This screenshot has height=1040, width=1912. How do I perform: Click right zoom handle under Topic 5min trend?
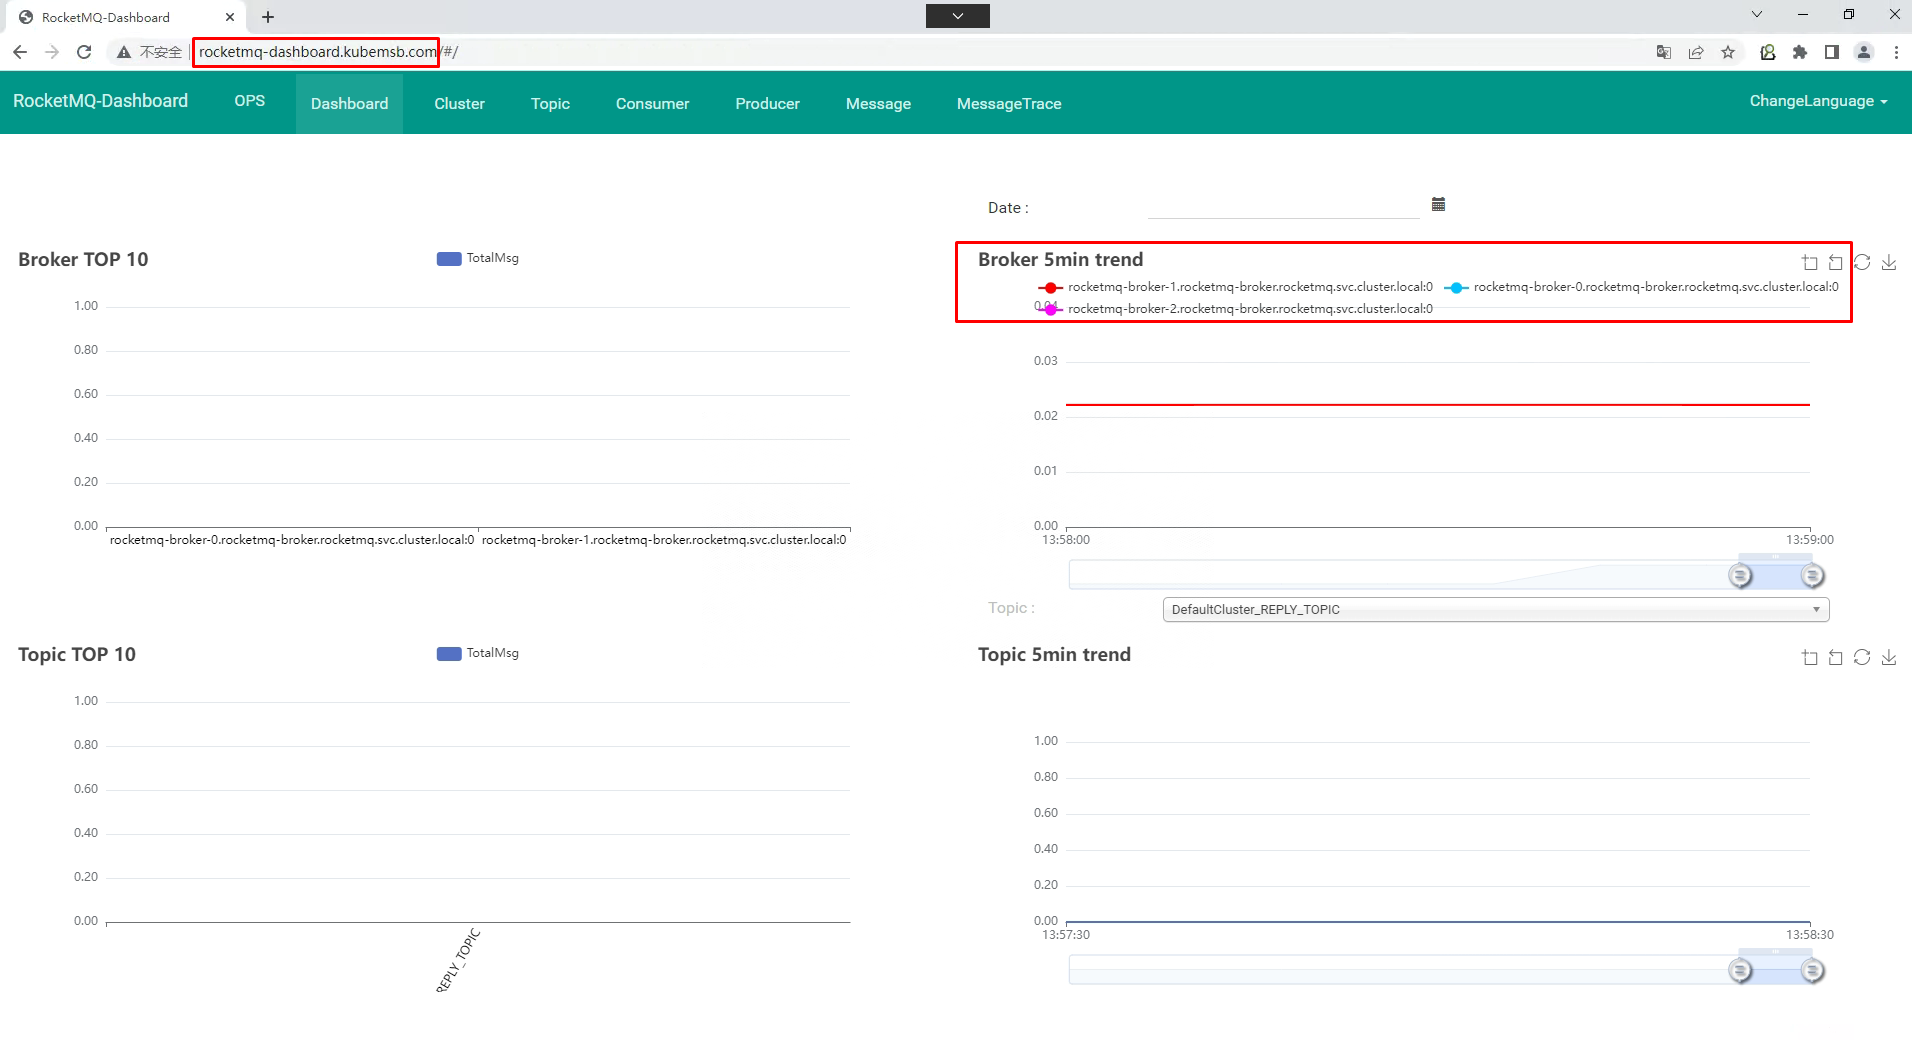(x=1813, y=971)
